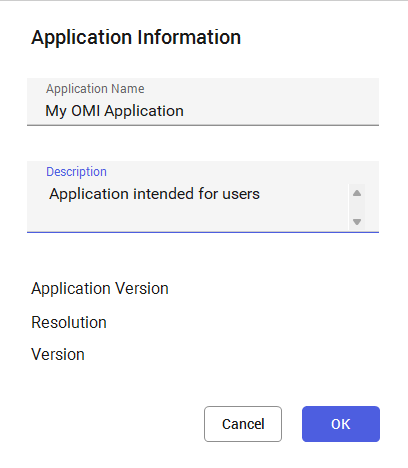This screenshot has height=468, width=408.
Task: Focus the Application Name input field
Action: click(203, 102)
